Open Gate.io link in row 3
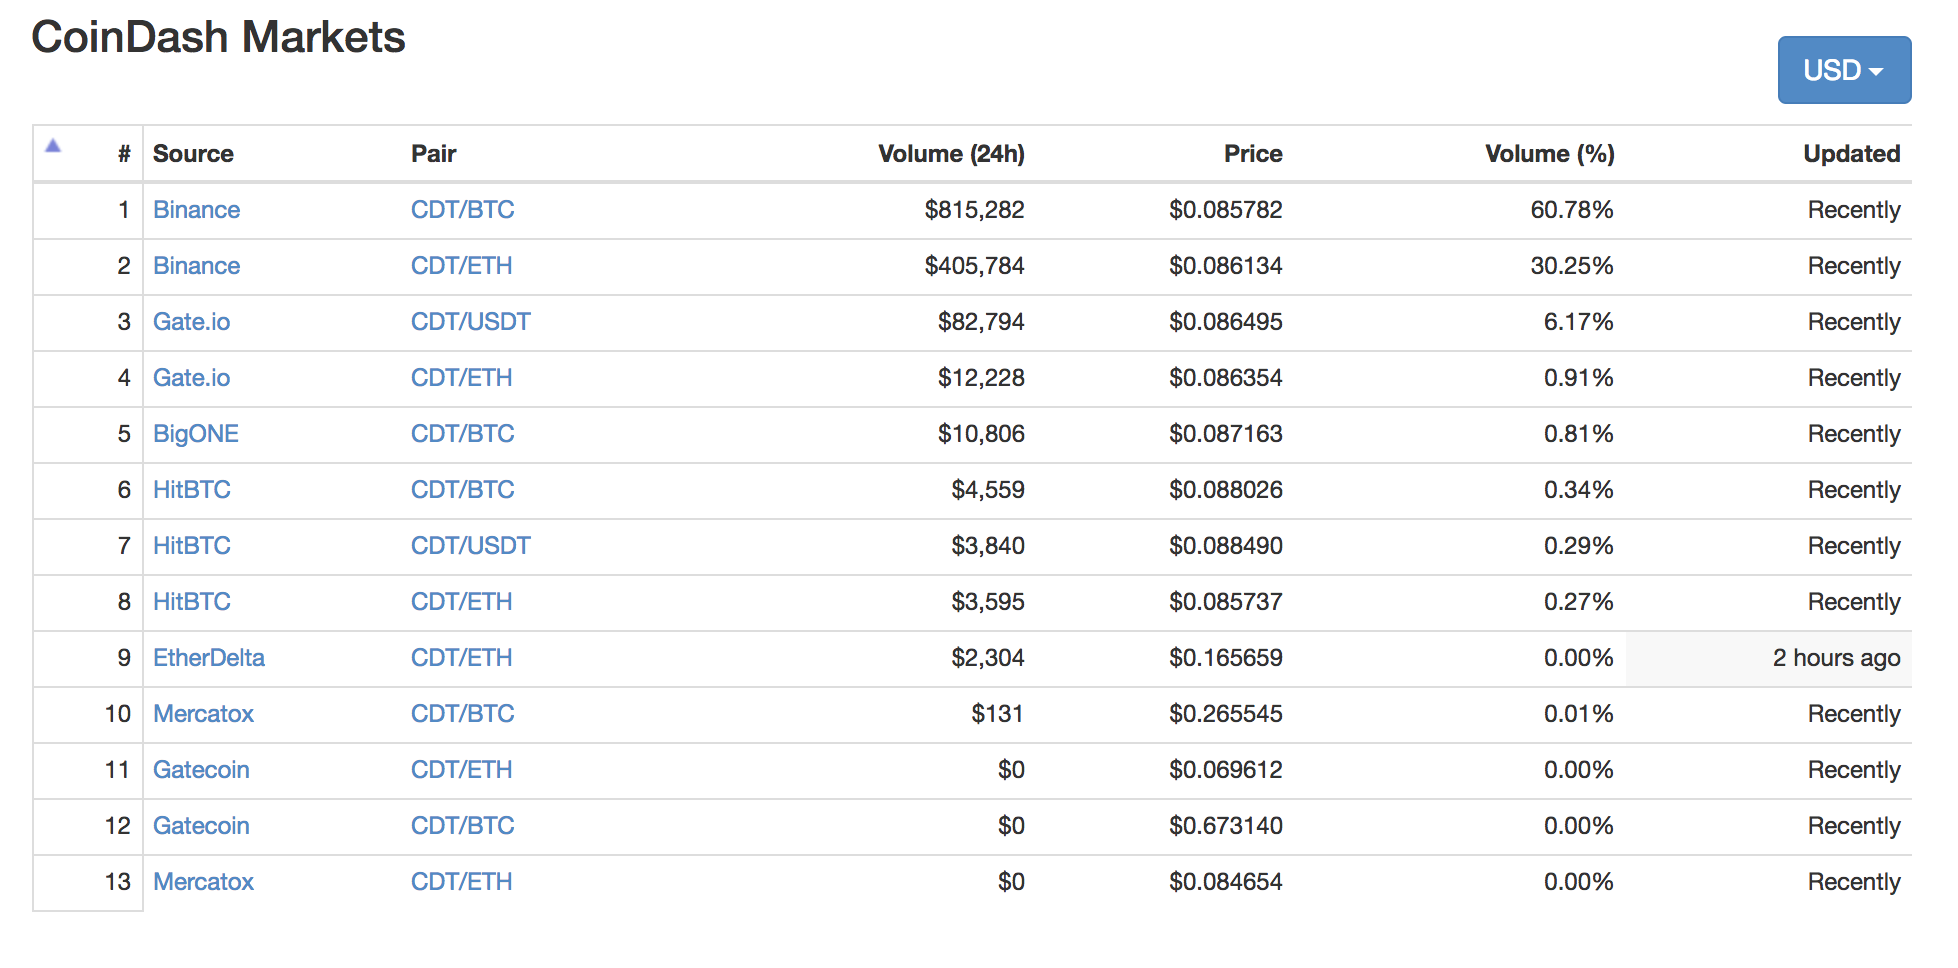This screenshot has width=1958, height=968. click(191, 322)
